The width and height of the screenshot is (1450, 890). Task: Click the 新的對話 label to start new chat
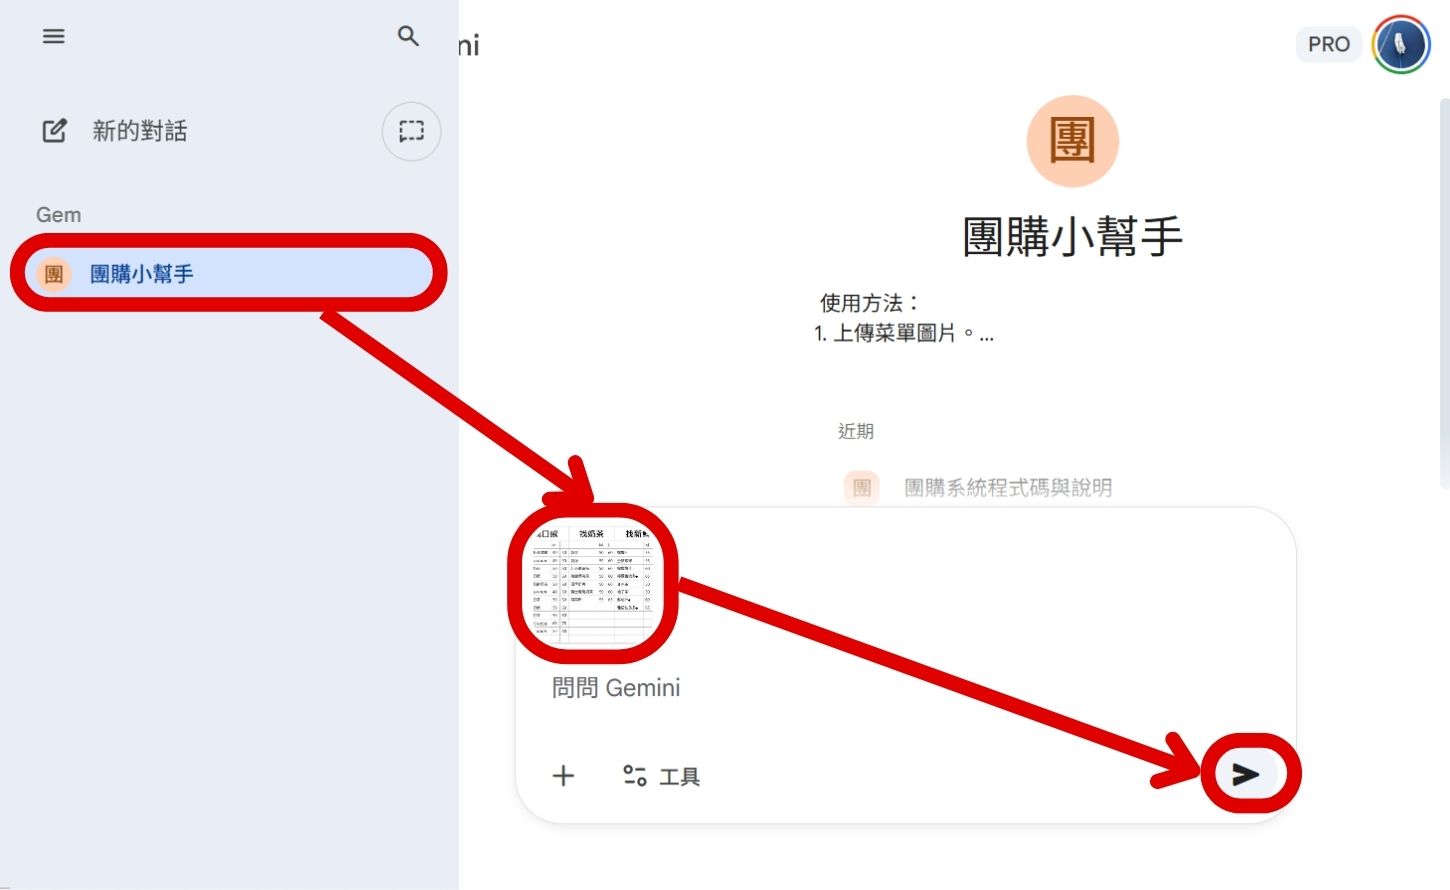[139, 130]
